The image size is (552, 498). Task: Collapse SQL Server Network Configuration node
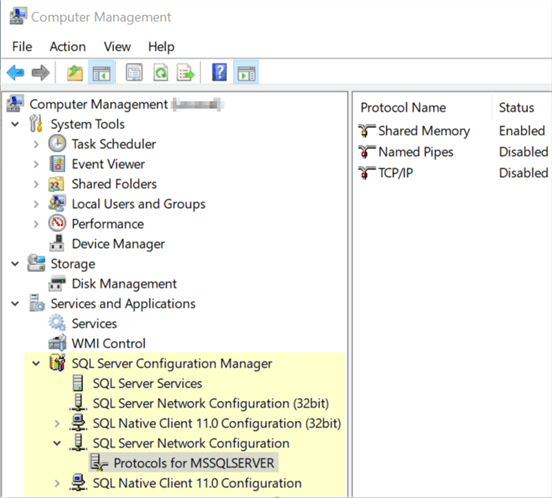click(x=57, y=443)
